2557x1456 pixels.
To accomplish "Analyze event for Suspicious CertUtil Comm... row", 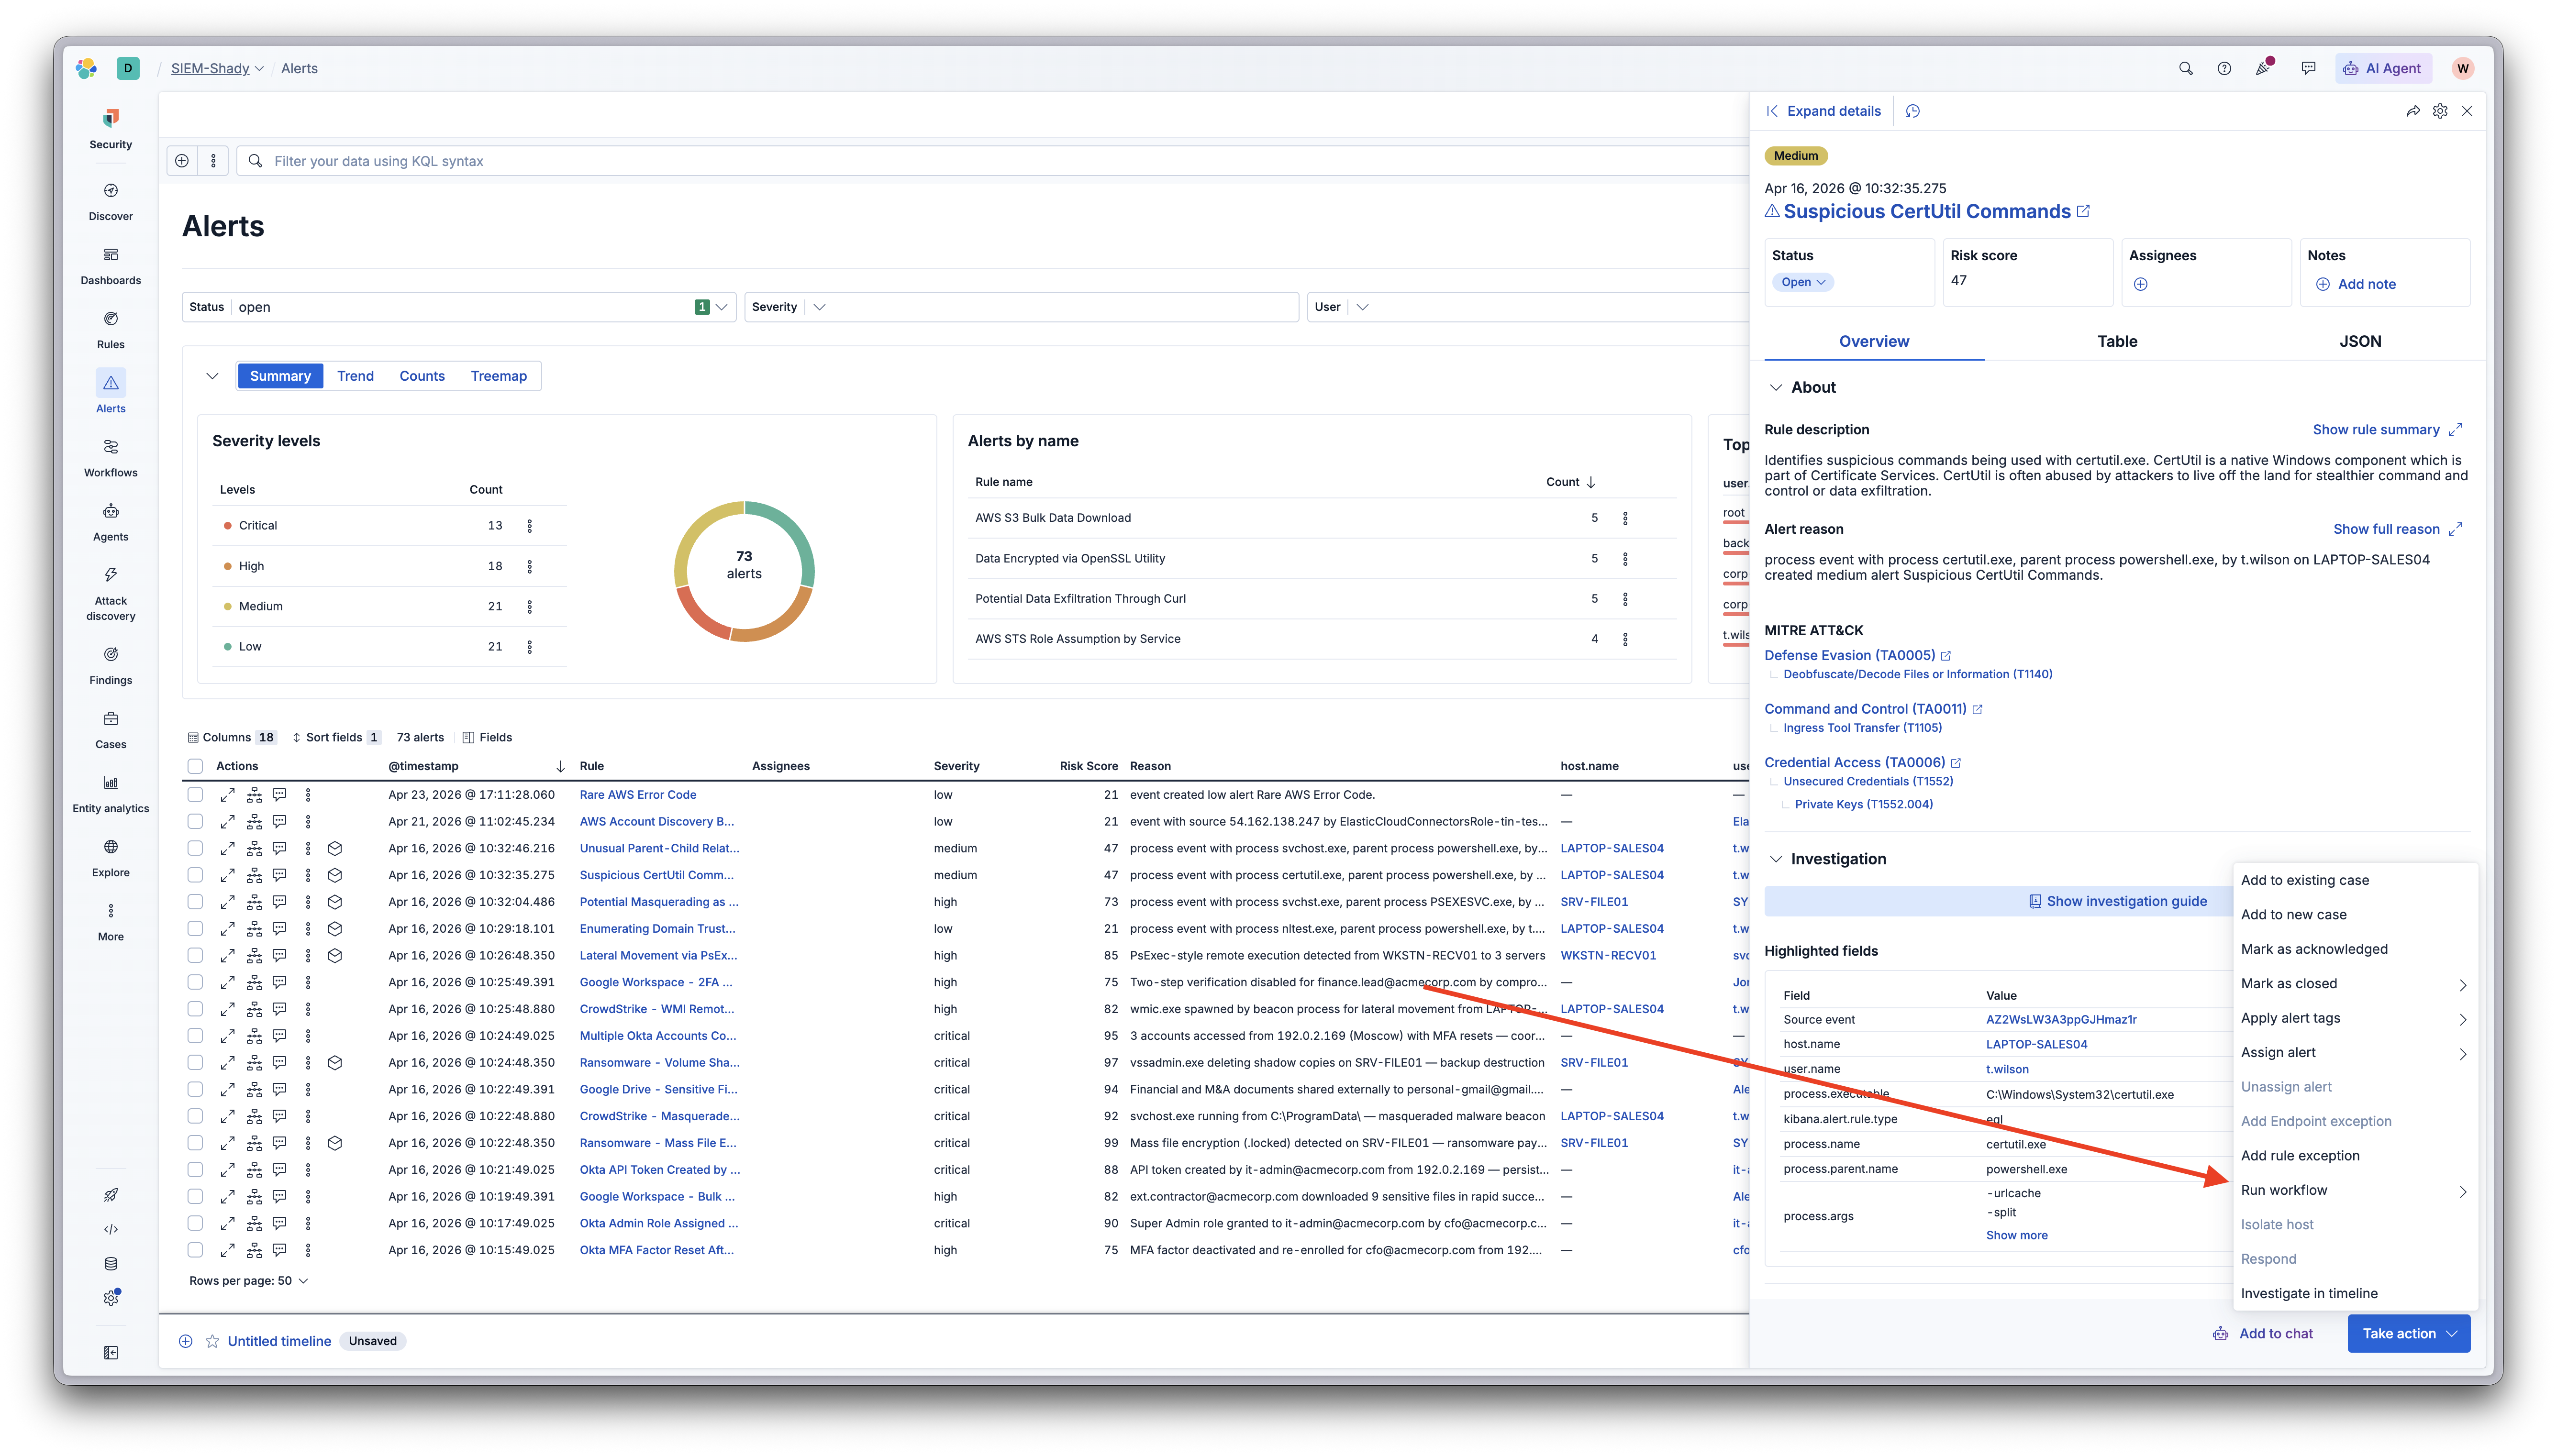I will (254, 875).
